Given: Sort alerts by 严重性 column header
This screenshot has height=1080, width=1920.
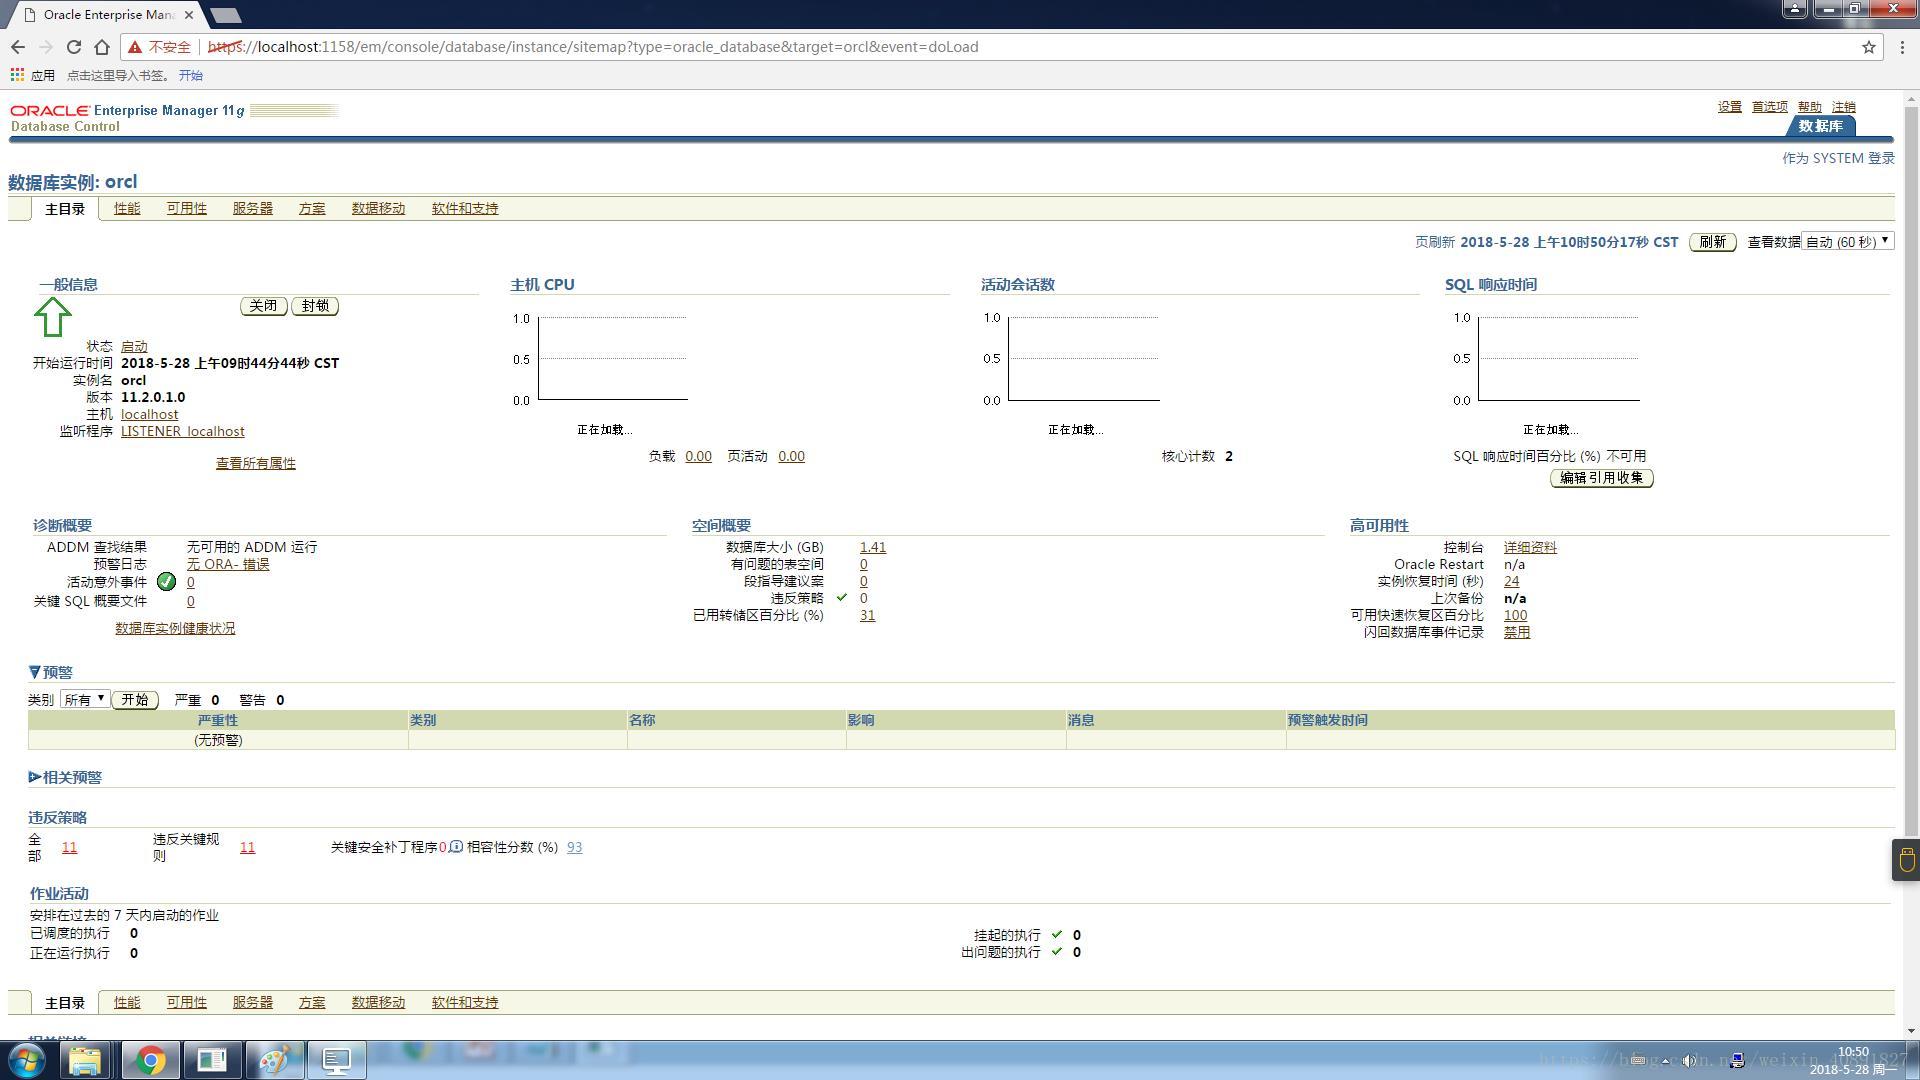Looking at the screenshot, I should (218, 720).
